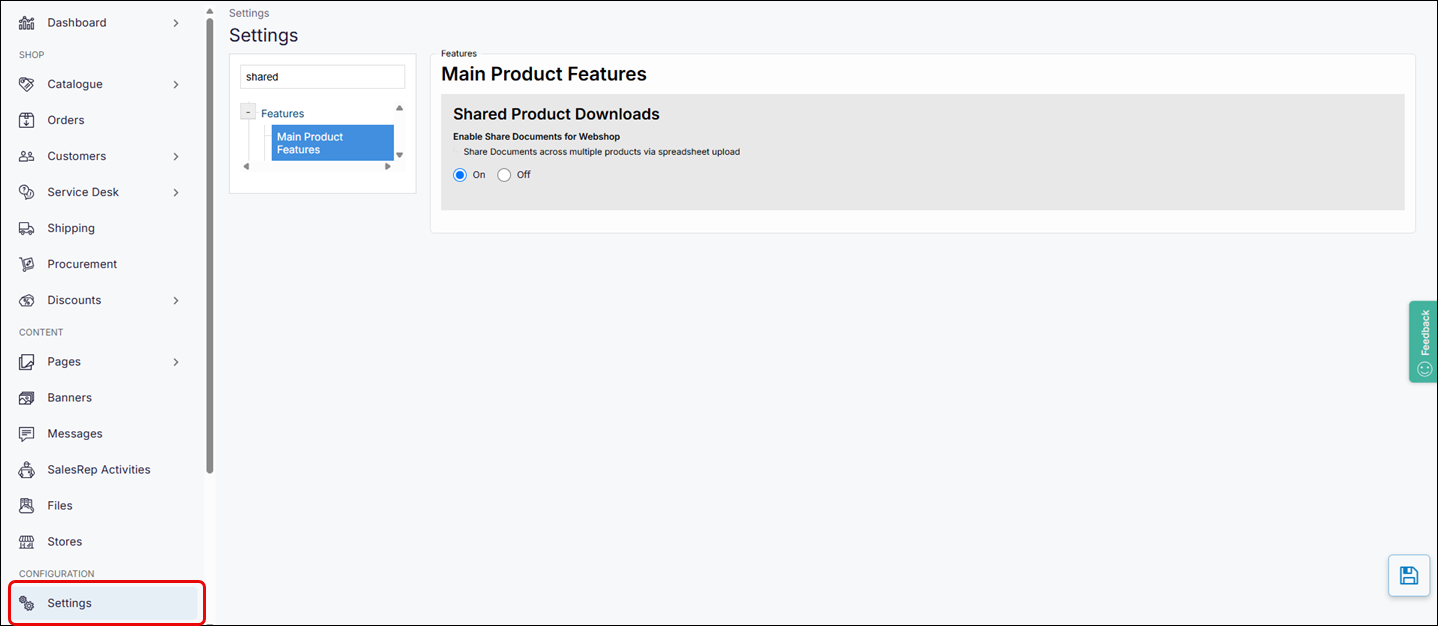Open the Shipping section
The height and width of the screenshot is (626, 1438).
(x=71, y=228)
